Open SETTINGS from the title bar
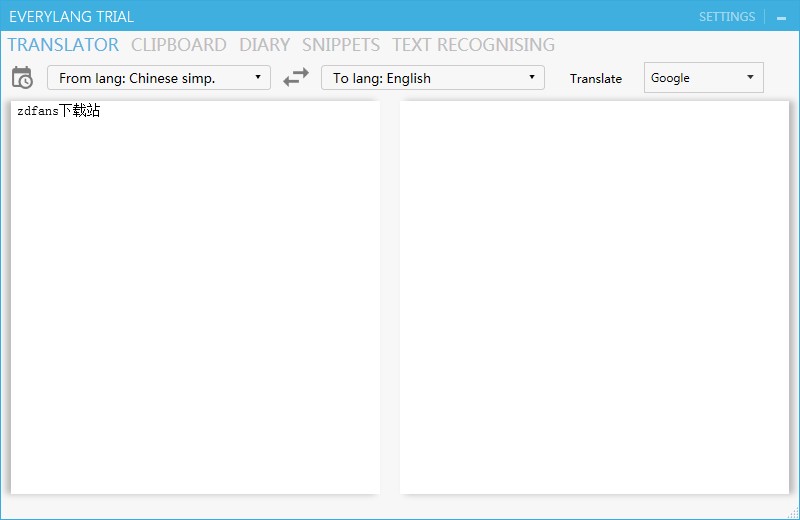The width and height of the screenshot is (800, 520). pos(727,17)
